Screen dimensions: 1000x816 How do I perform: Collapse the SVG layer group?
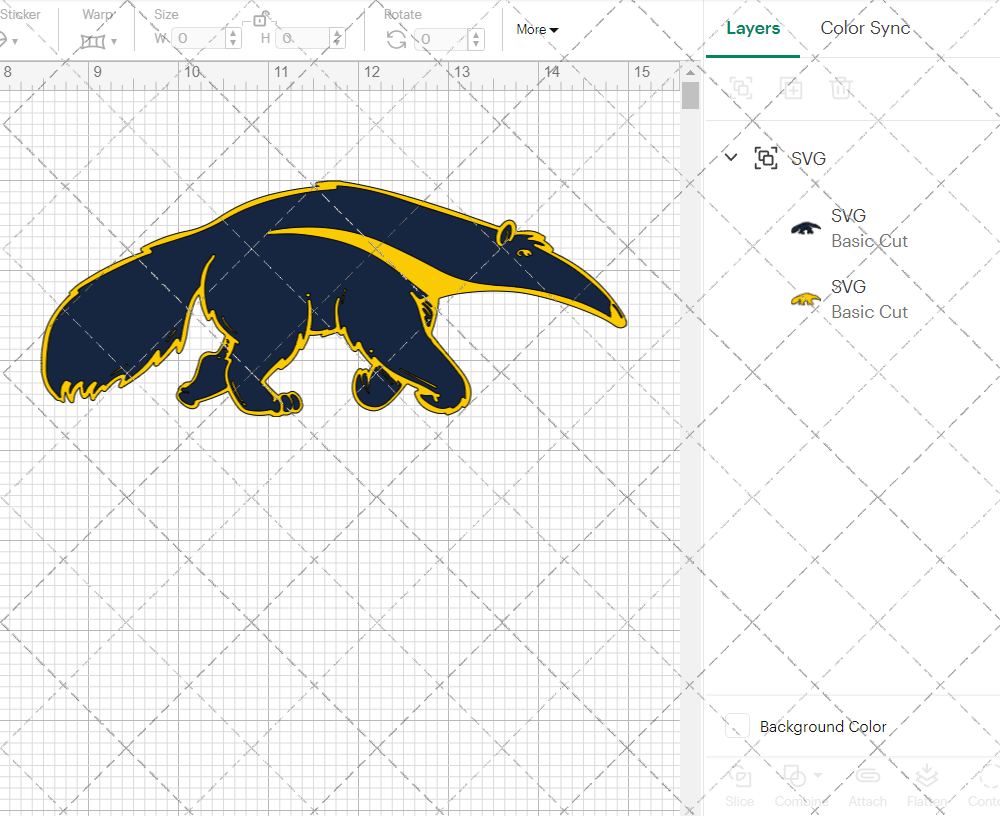tap(730, 158)
